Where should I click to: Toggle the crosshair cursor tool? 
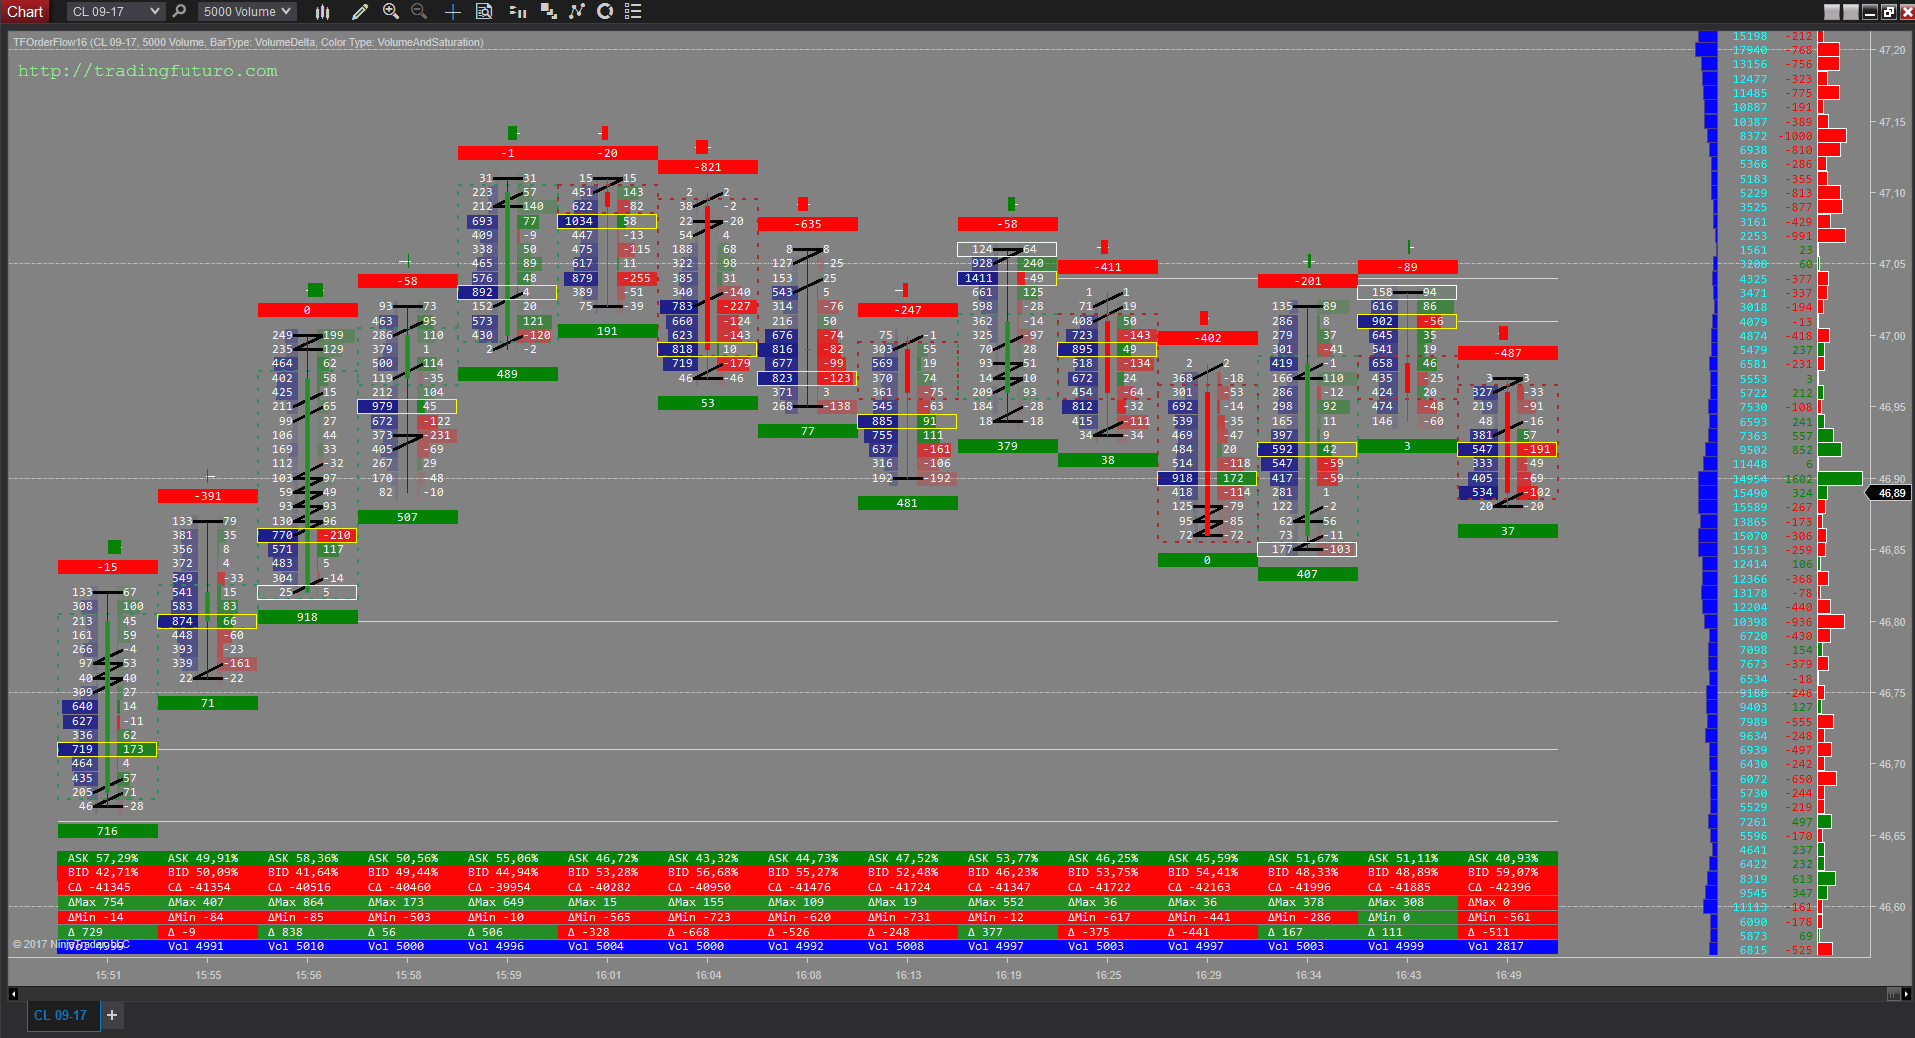tap(452, 12)
